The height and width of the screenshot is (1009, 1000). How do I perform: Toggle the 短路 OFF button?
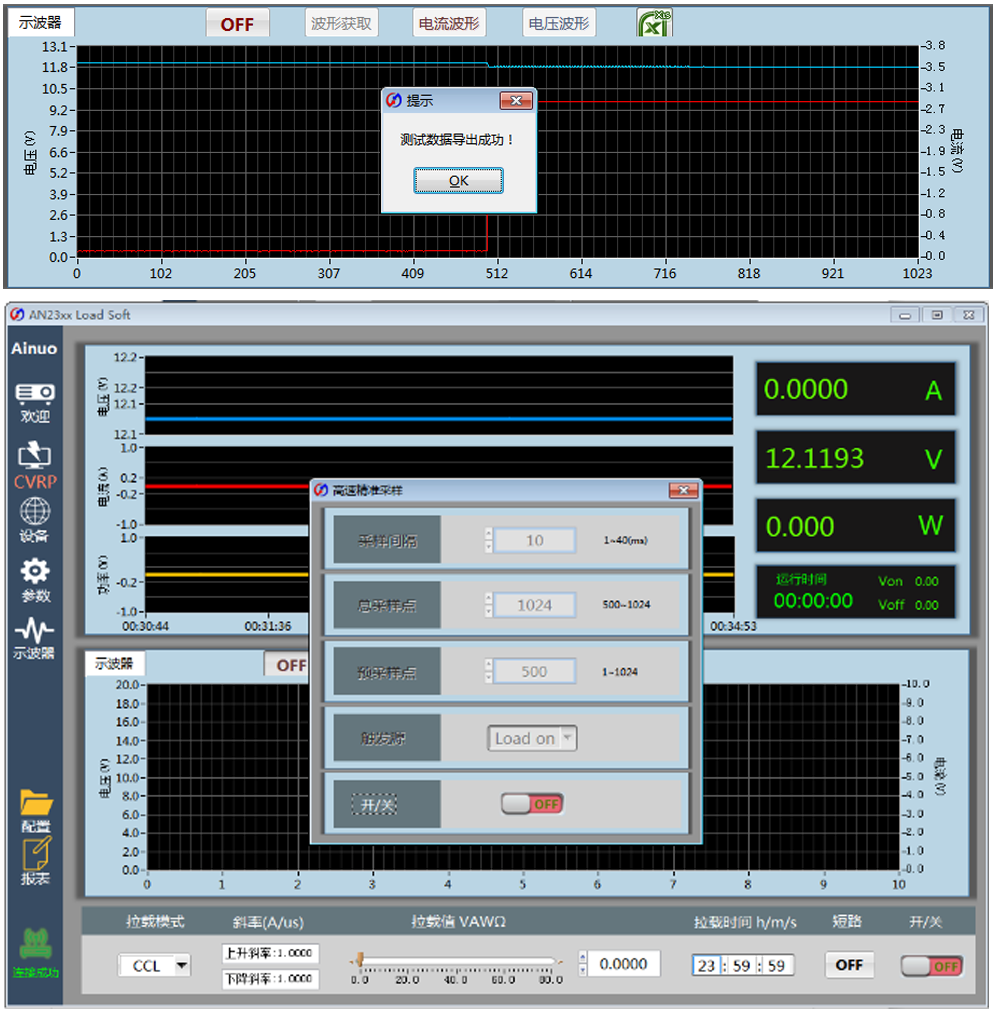848,965
